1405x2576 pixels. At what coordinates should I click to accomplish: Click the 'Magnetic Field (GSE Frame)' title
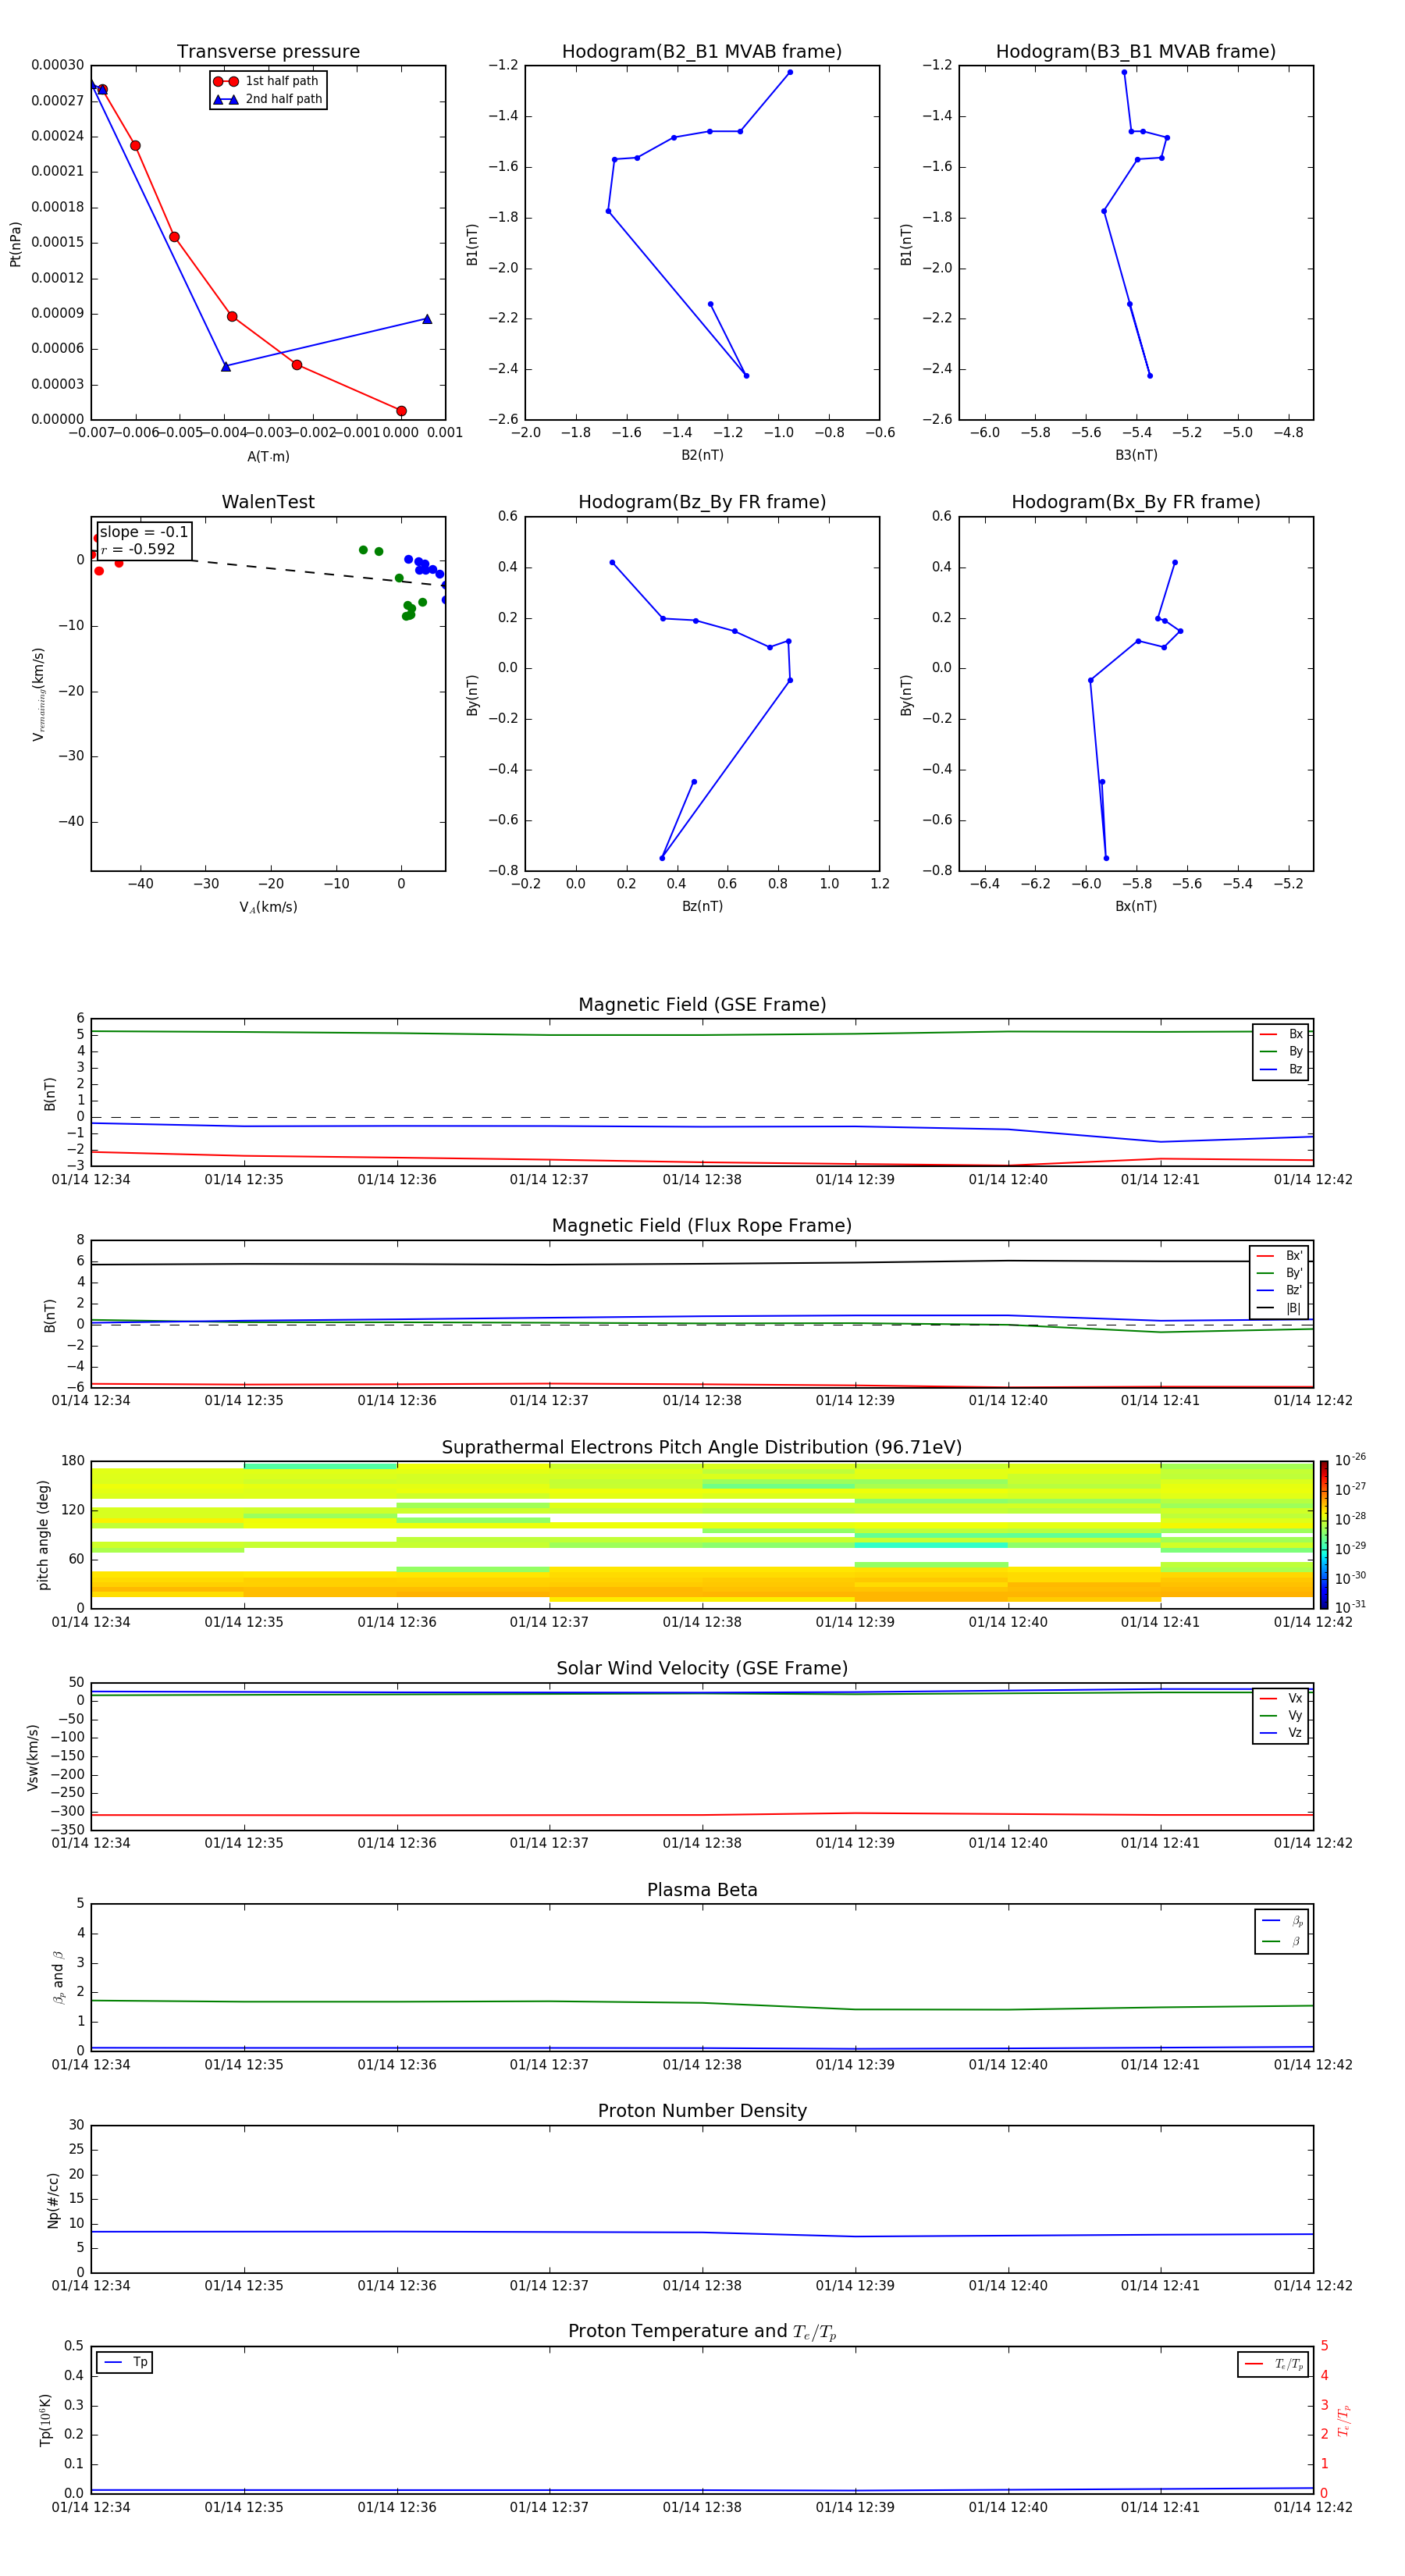tap(702, 1005)
